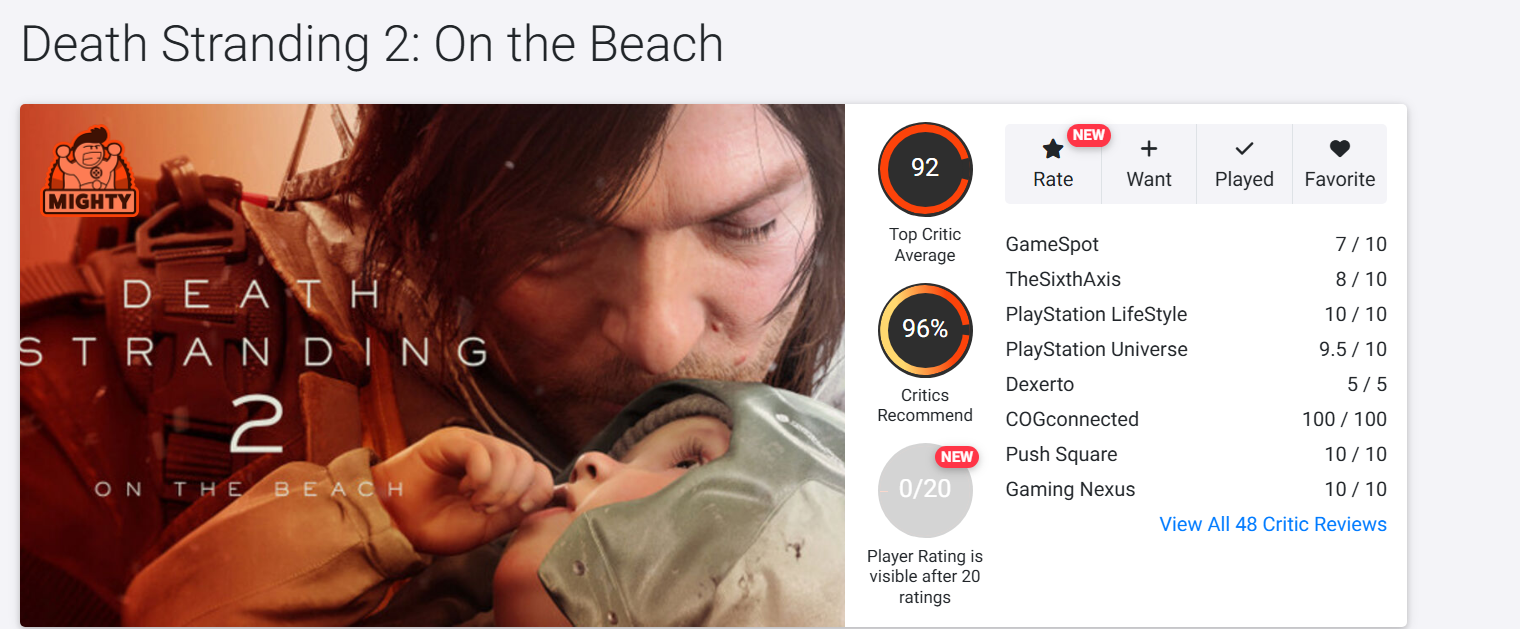This screenshot has width=1520, height=629.
Task: Click the Mighty badge on cover art
Action: (90, 171)
